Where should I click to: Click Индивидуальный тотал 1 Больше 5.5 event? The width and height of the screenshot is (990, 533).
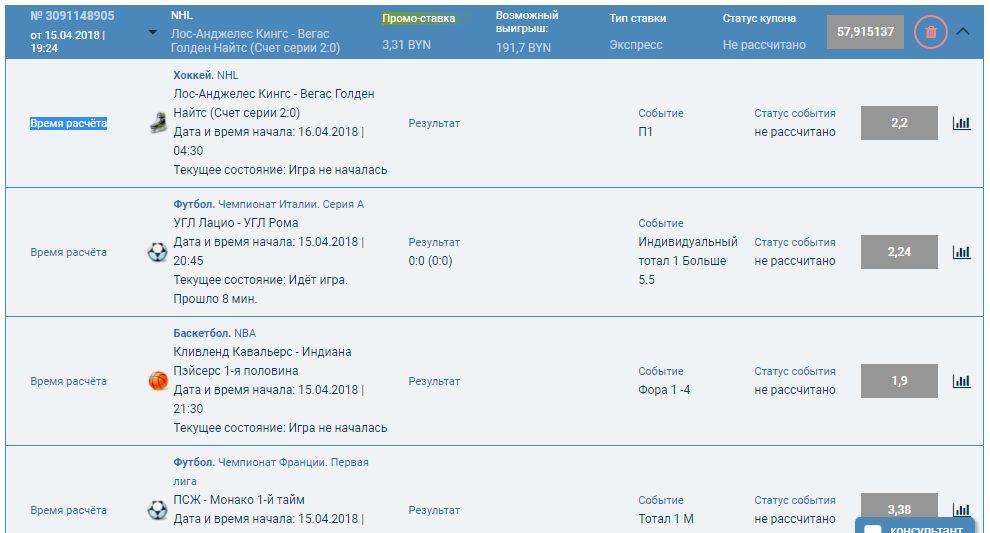pos(688,261)
